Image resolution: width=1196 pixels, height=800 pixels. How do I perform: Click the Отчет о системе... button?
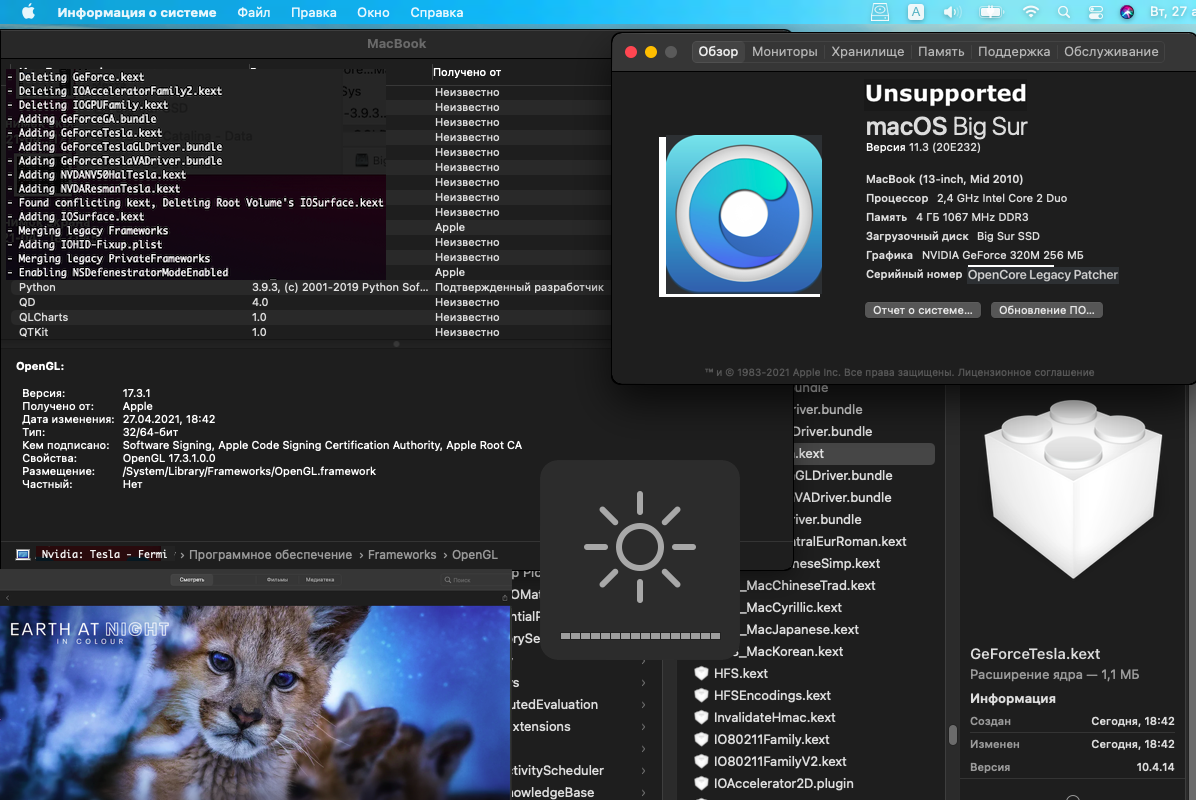coord(922,310)
